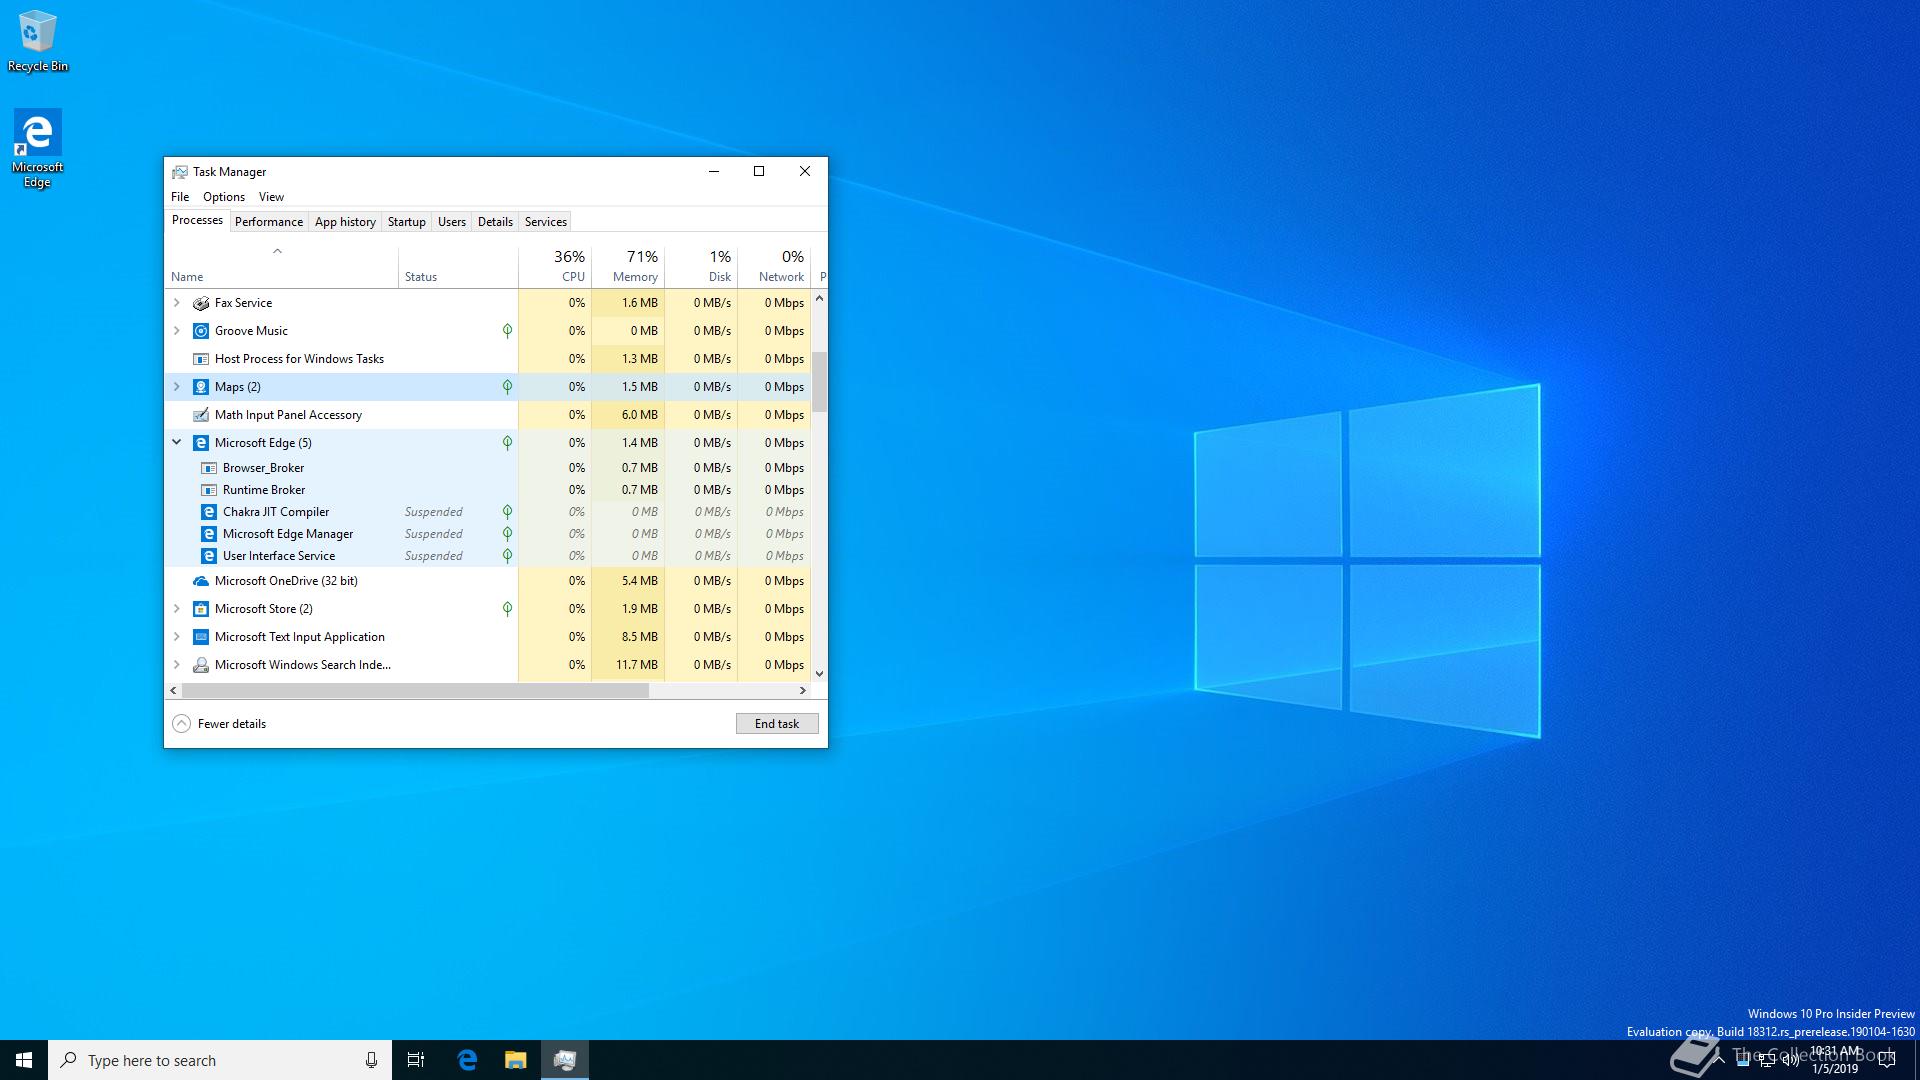Switch to the Performance tab
The width and height of the screenshot is (1920, 1080).
[x=269, y=222]
